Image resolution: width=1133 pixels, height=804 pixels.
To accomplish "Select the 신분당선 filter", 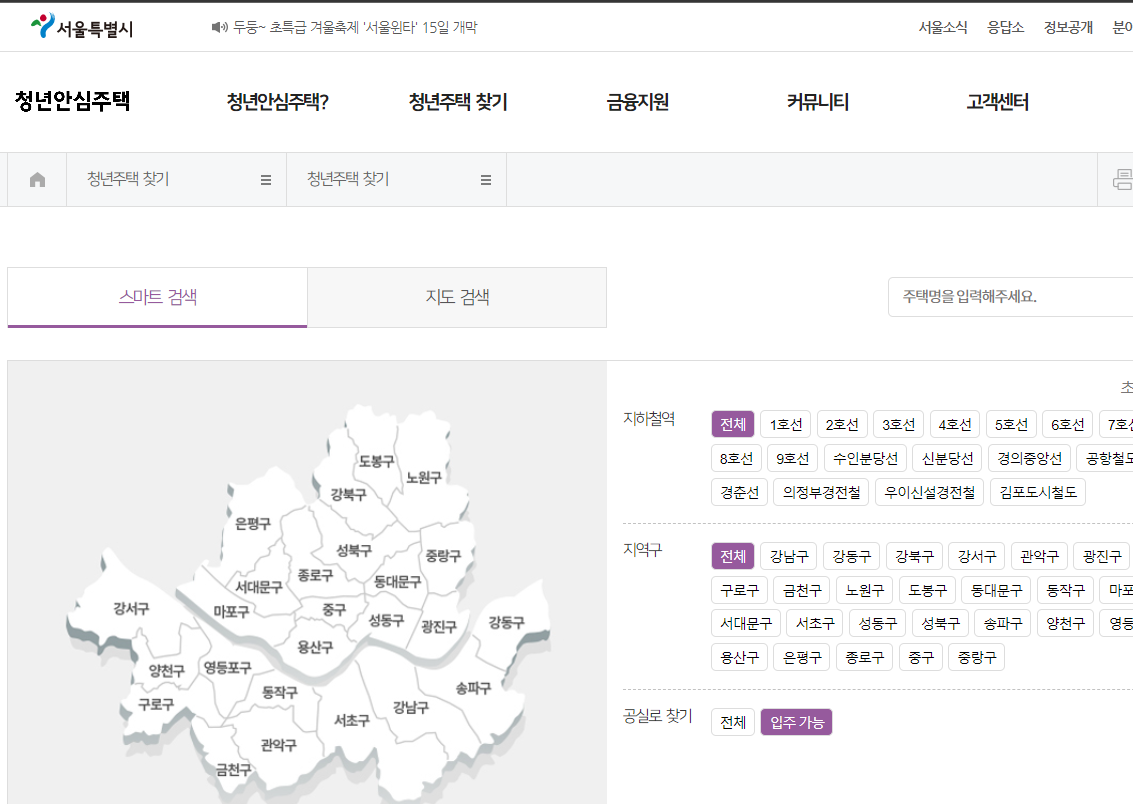I will [x=947, y=458].
